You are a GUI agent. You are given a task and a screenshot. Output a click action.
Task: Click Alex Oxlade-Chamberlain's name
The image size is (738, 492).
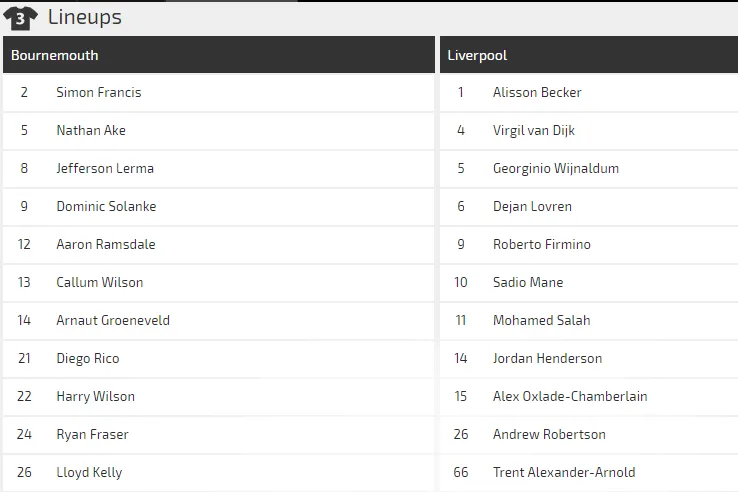[x=570, y=396]
